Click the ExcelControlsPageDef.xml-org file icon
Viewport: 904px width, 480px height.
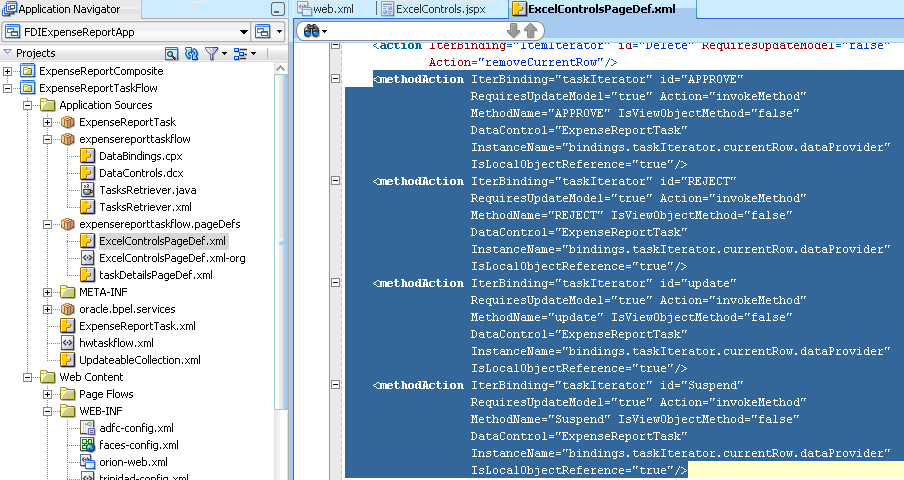(87, 258)
